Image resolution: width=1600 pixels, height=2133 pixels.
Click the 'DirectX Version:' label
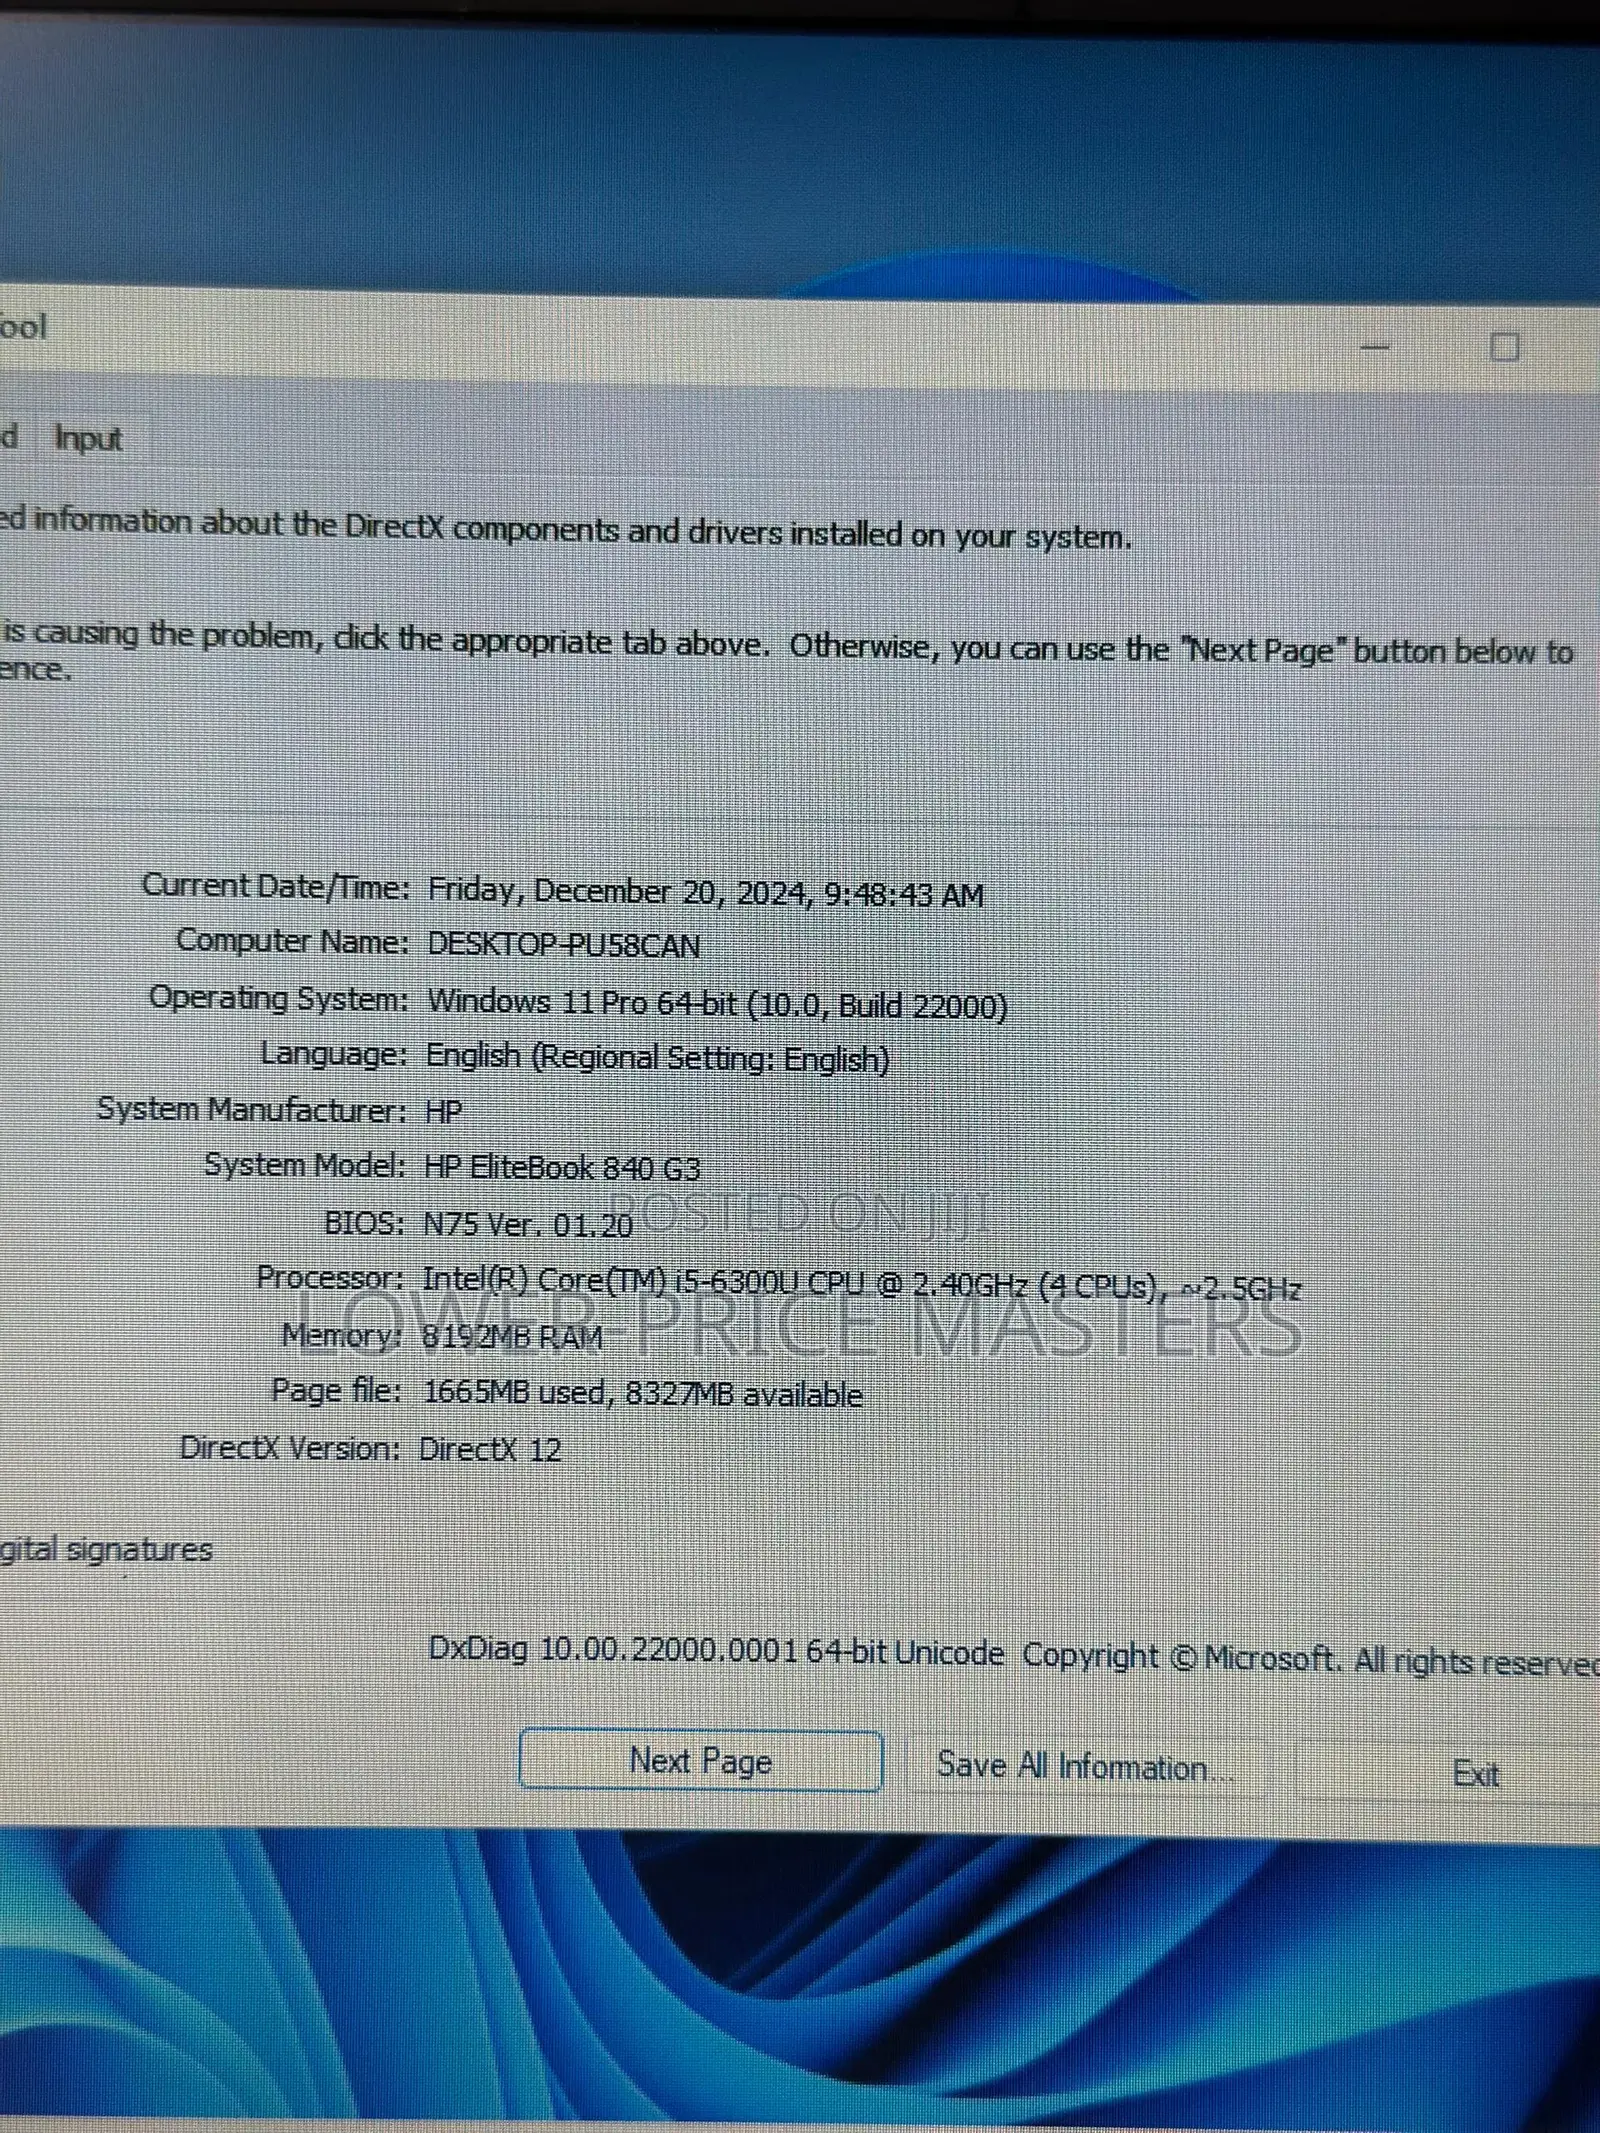(290, 1447)
